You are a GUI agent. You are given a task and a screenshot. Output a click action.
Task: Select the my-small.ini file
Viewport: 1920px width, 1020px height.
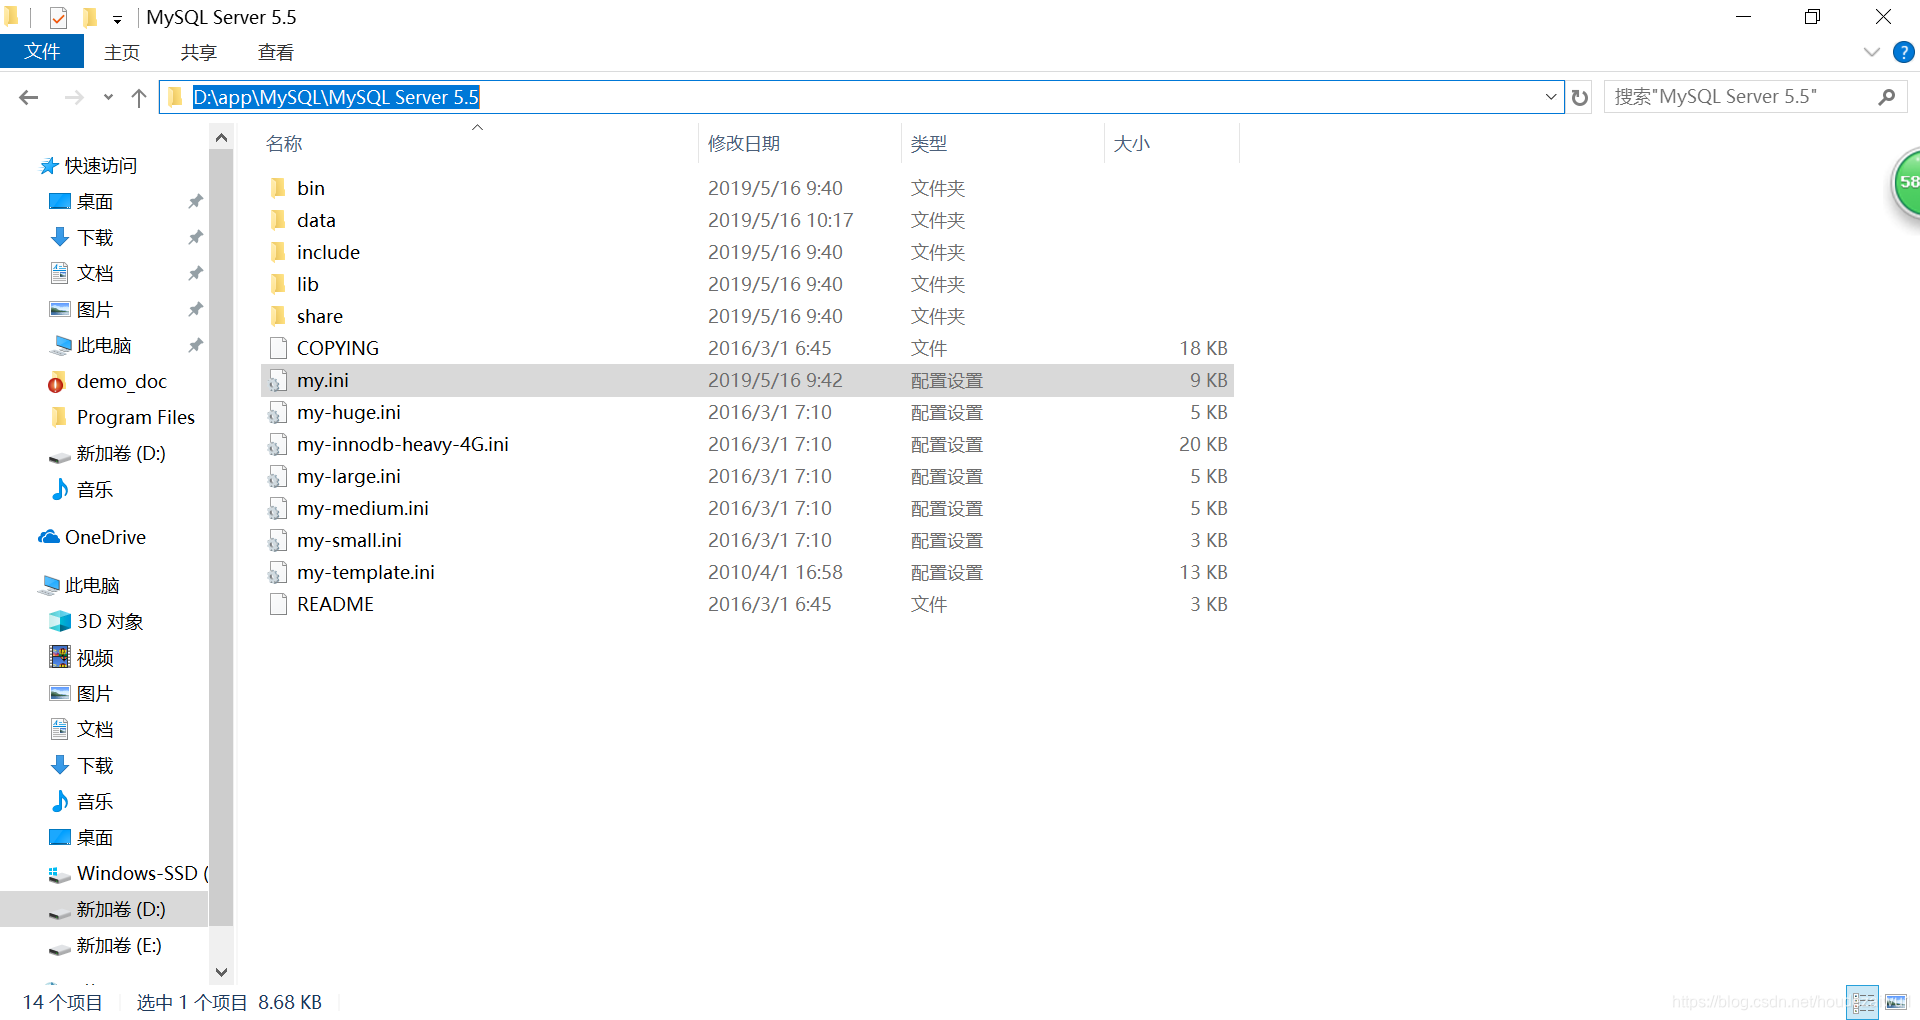[x=349, y=540]
